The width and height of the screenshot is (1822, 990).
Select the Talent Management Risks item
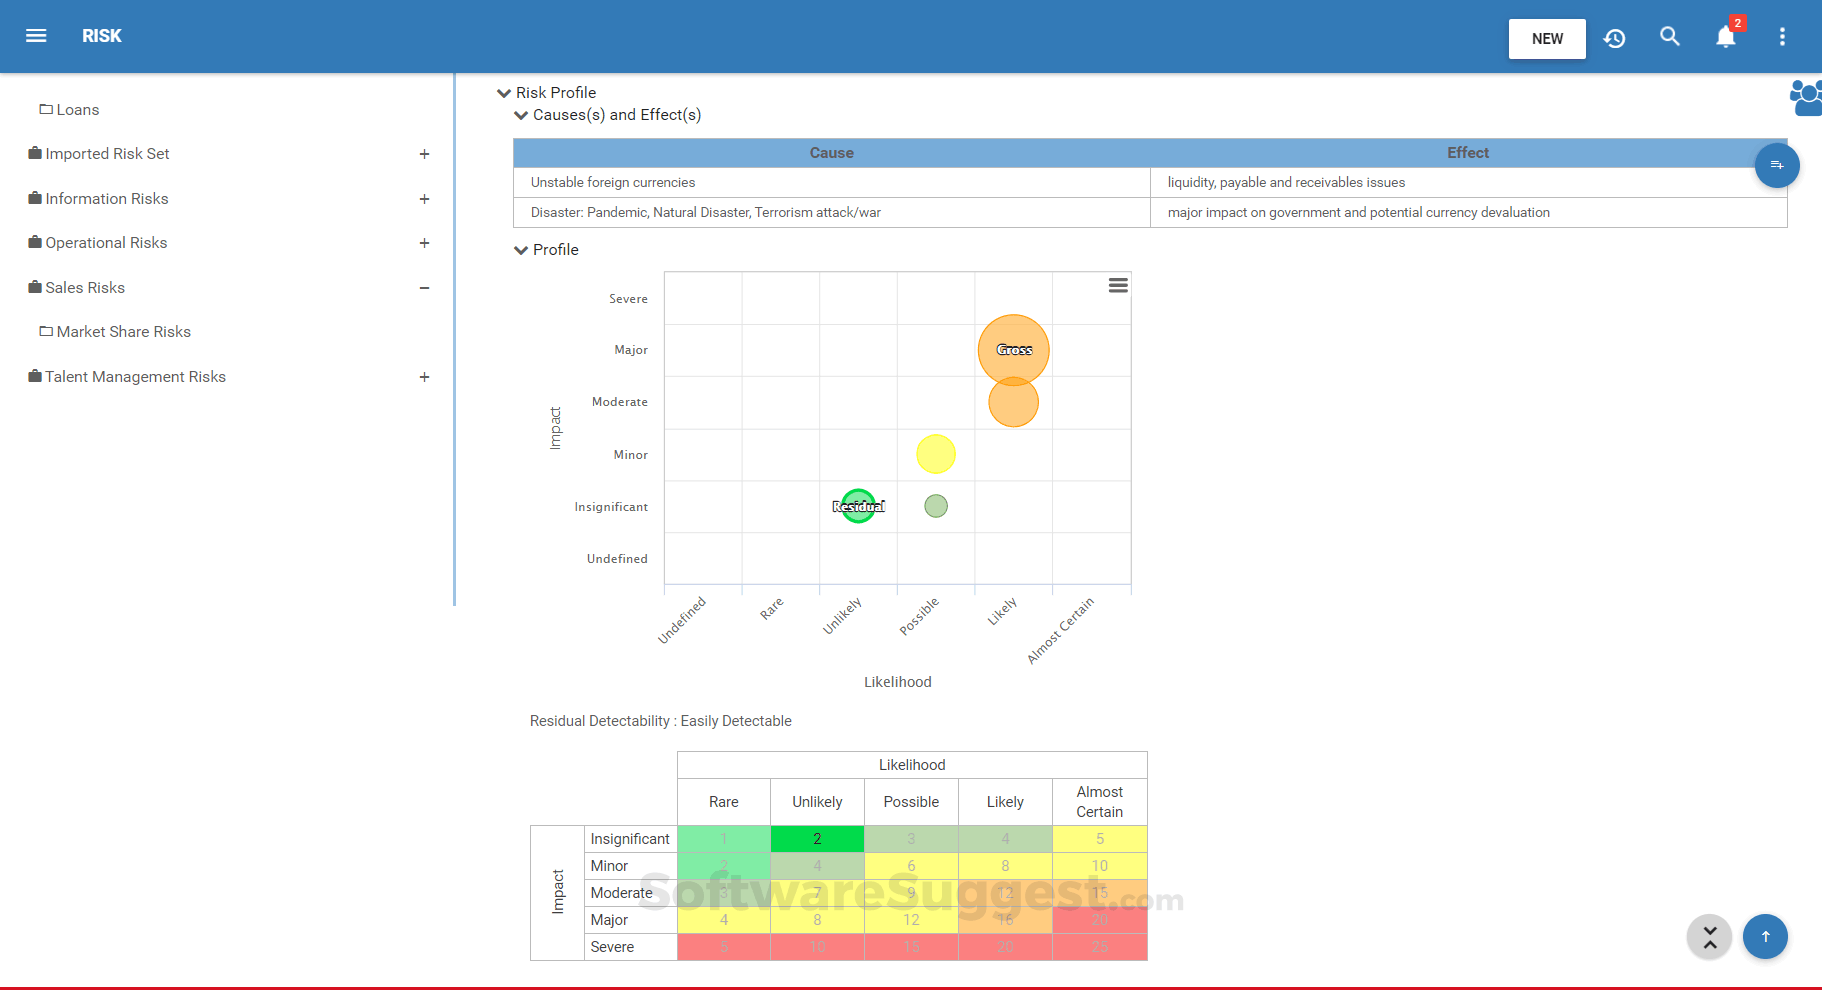pyautogui.click(x=135, y=377)
